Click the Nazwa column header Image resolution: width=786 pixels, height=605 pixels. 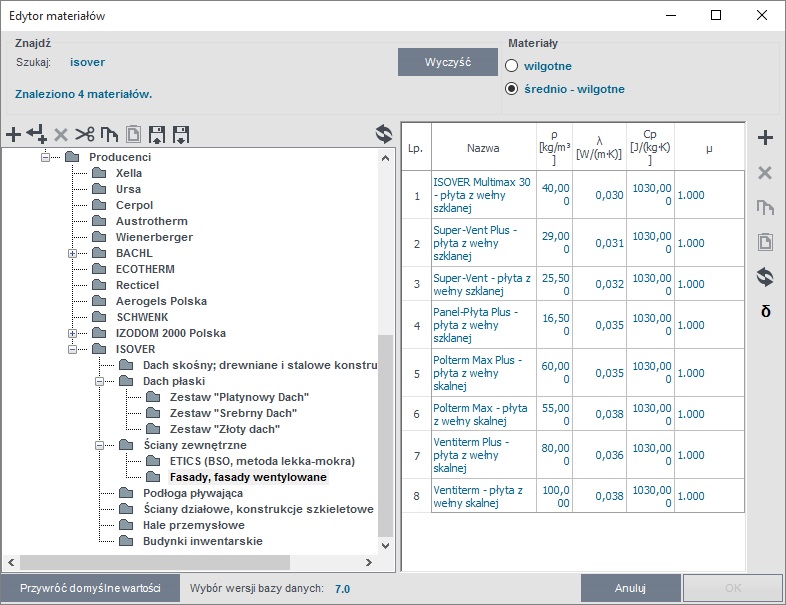pyautogui.click(x=483, y=148)
